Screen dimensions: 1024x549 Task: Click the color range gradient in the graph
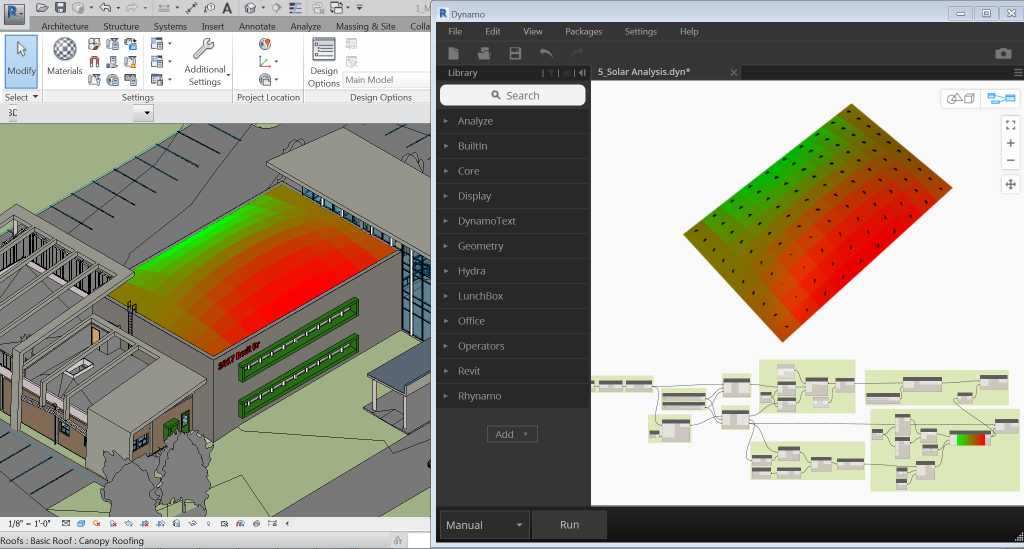970,439
